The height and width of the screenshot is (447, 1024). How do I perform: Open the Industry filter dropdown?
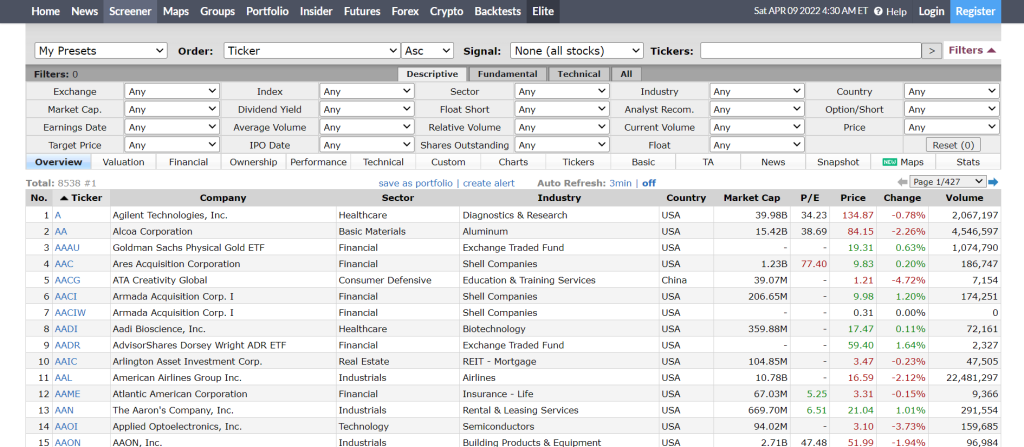[x=757, y=91]
